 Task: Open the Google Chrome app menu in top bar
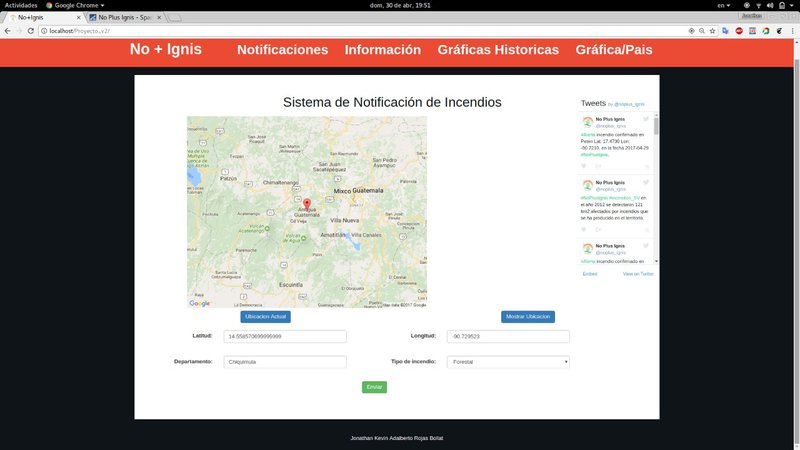point(73,5)
